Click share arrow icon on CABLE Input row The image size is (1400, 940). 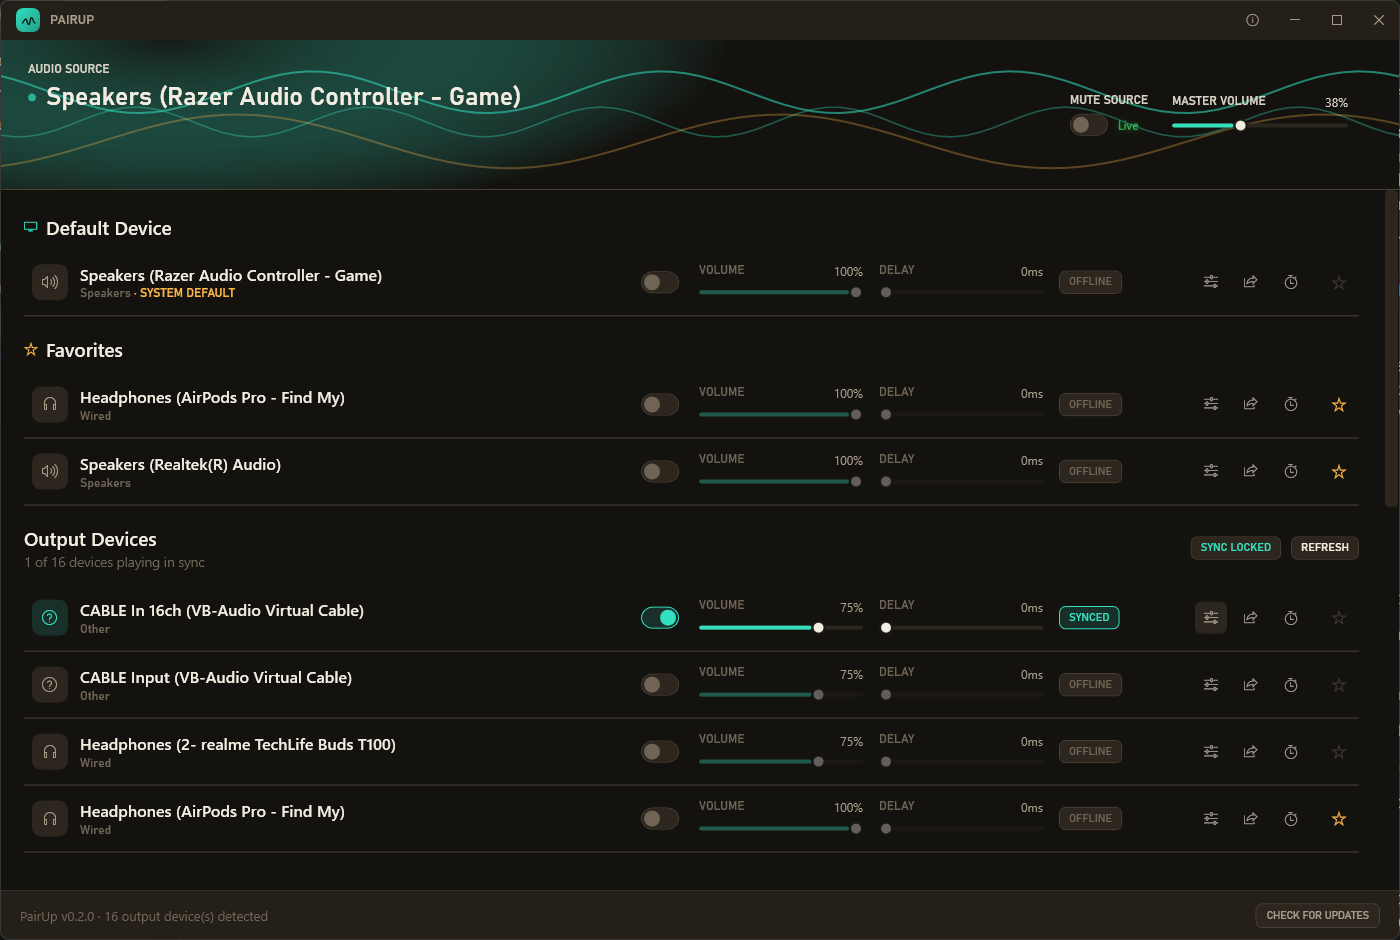(1250, 685)
